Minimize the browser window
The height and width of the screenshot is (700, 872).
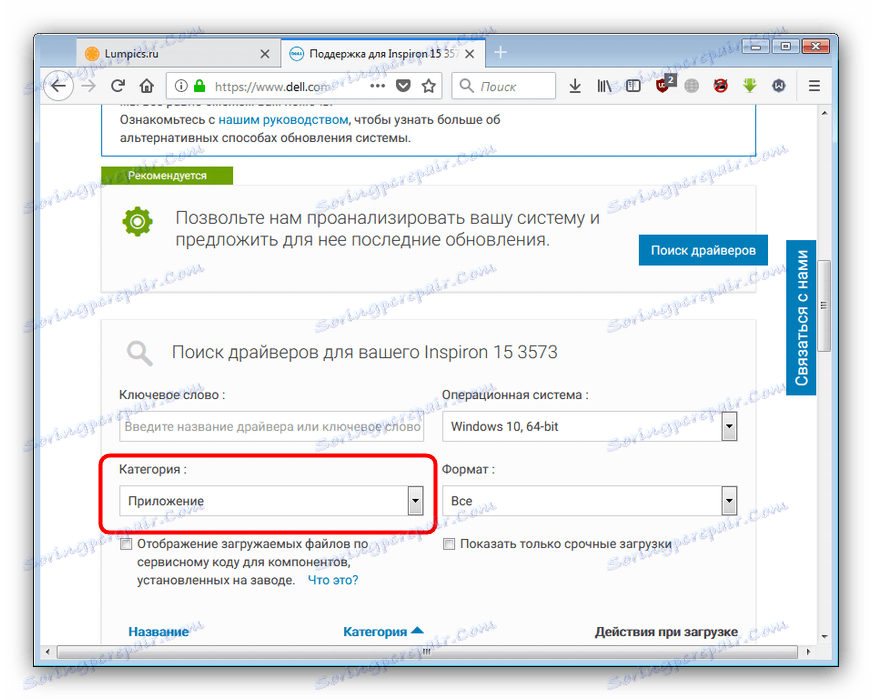(756, 46)
